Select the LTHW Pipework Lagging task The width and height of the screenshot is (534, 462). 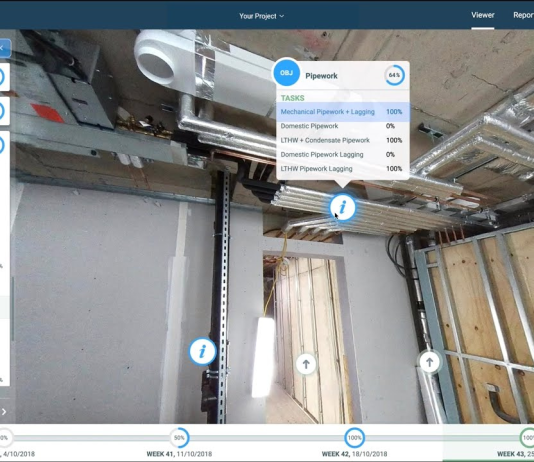[343, 169]
